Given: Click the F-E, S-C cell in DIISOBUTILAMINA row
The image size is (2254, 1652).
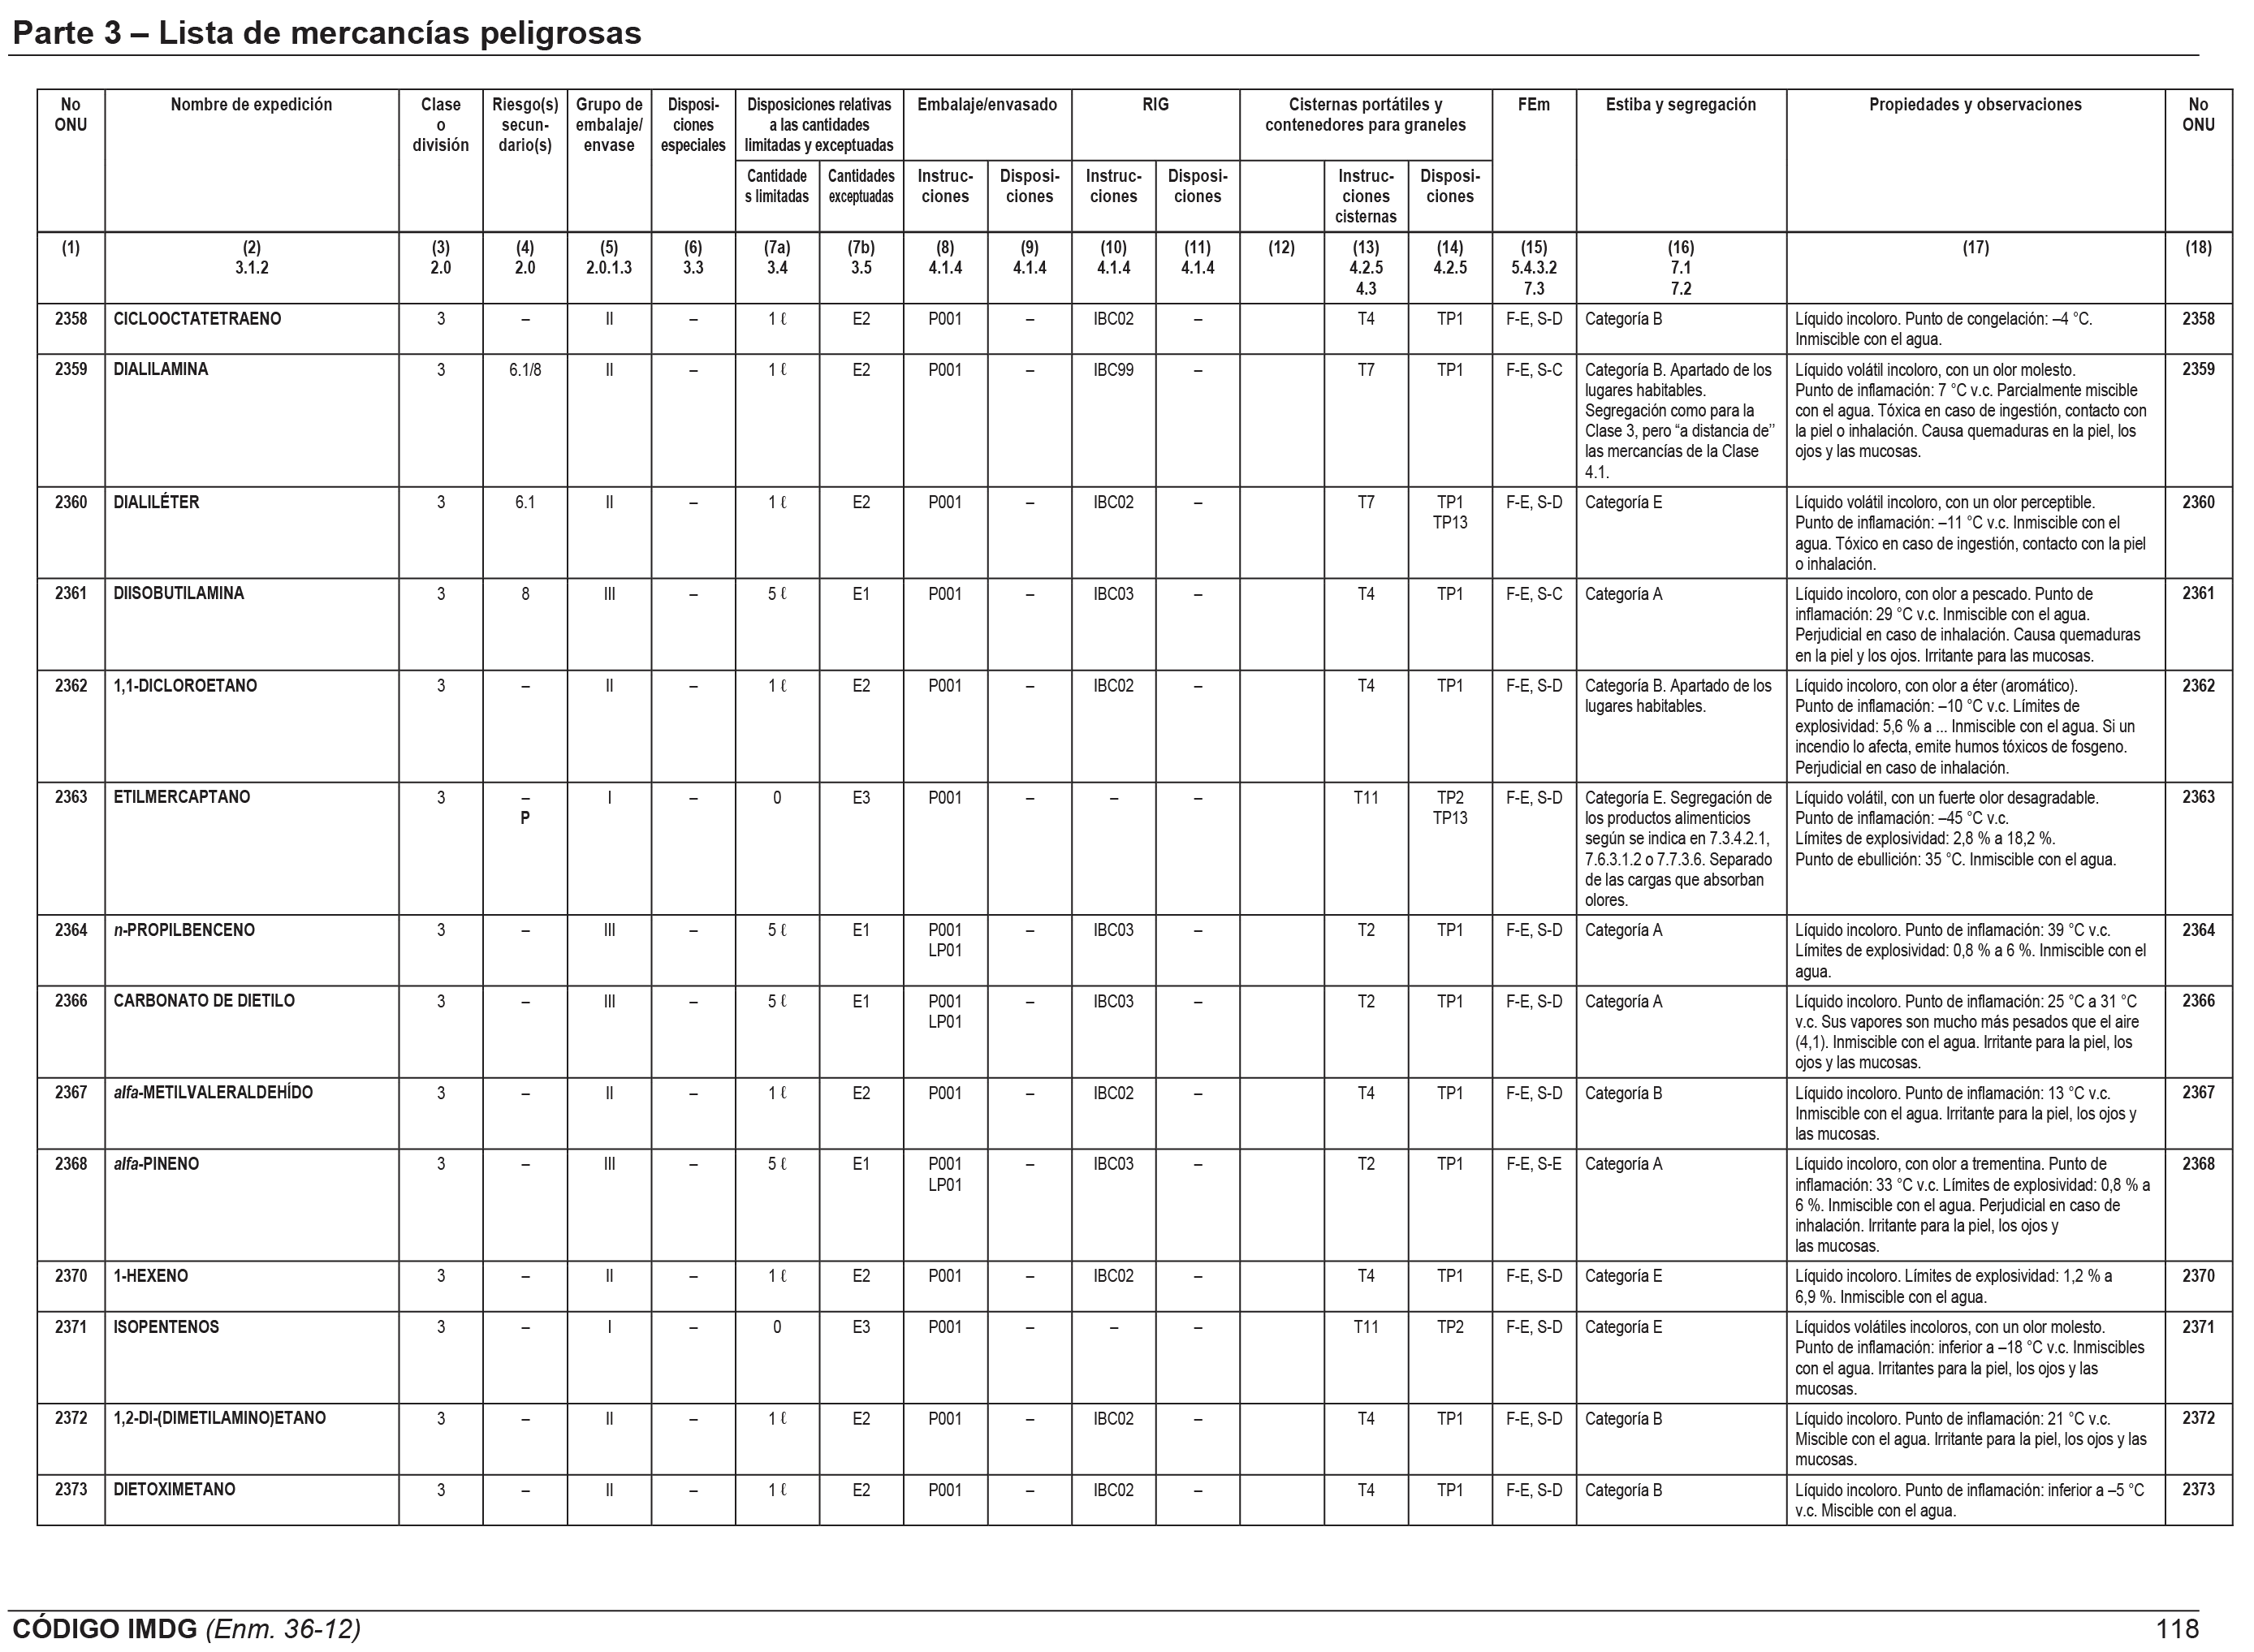Looking at the screenshot, I should coord(1533,594).
